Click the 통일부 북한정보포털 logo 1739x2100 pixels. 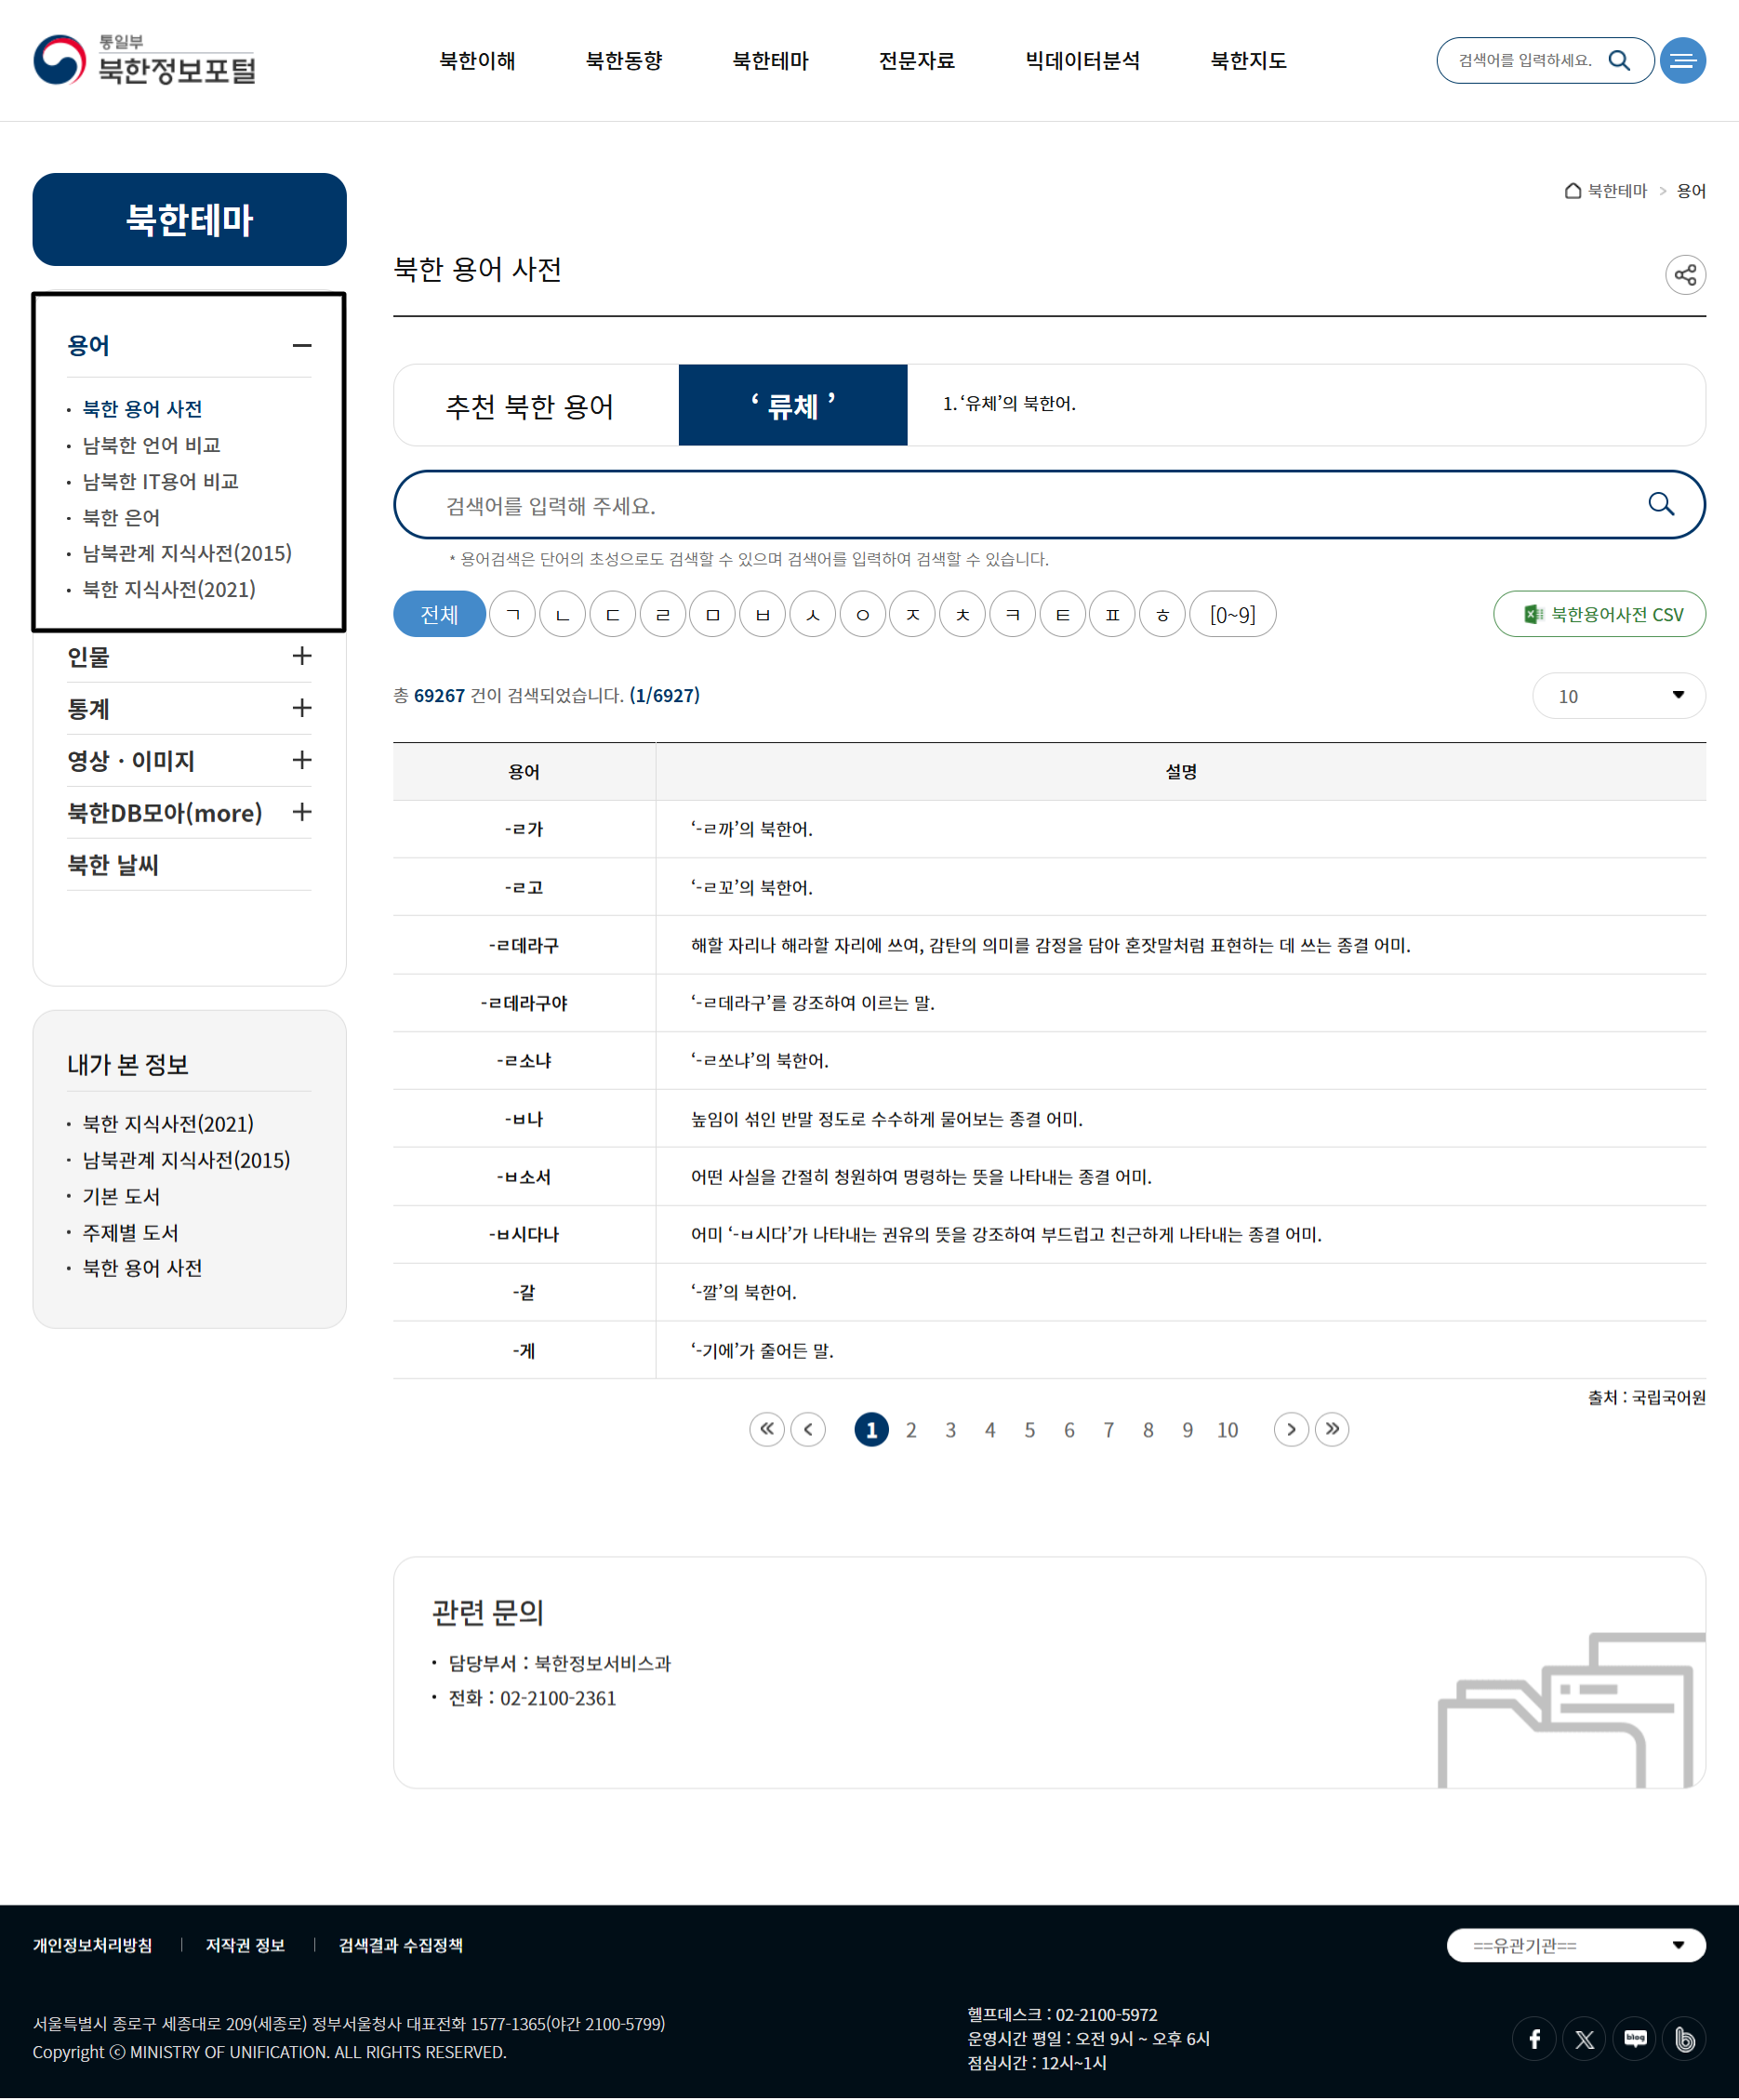(145, 60)
